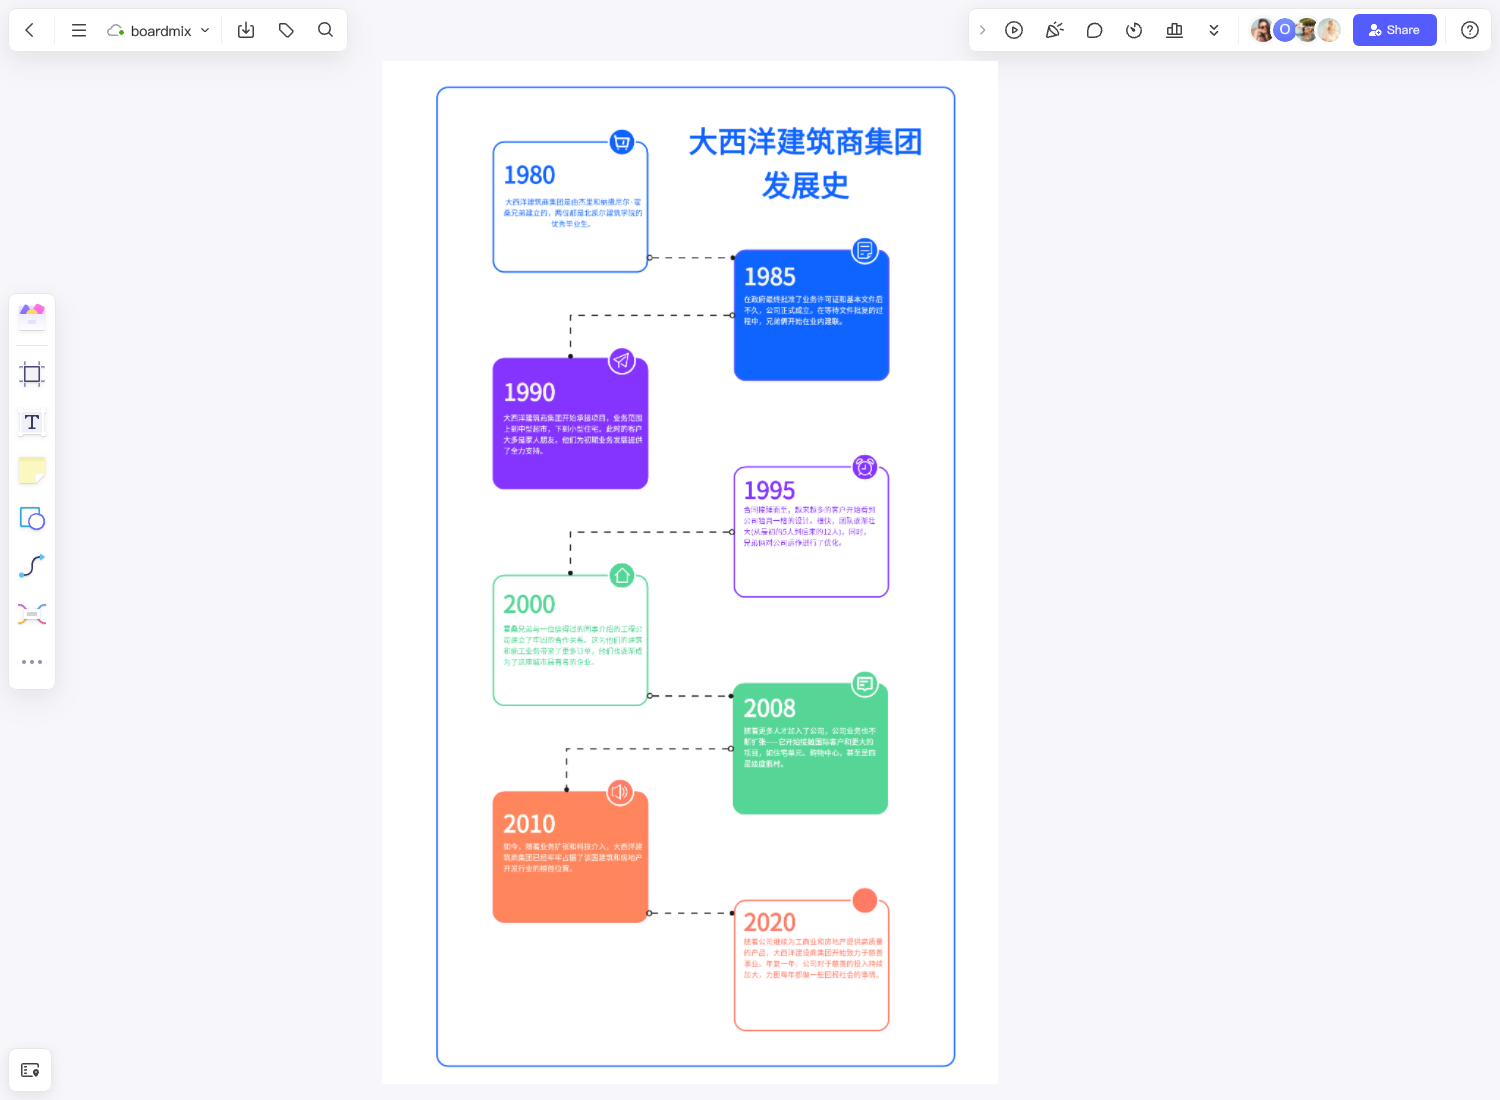Open the tag icon in top toolbar

286,30
